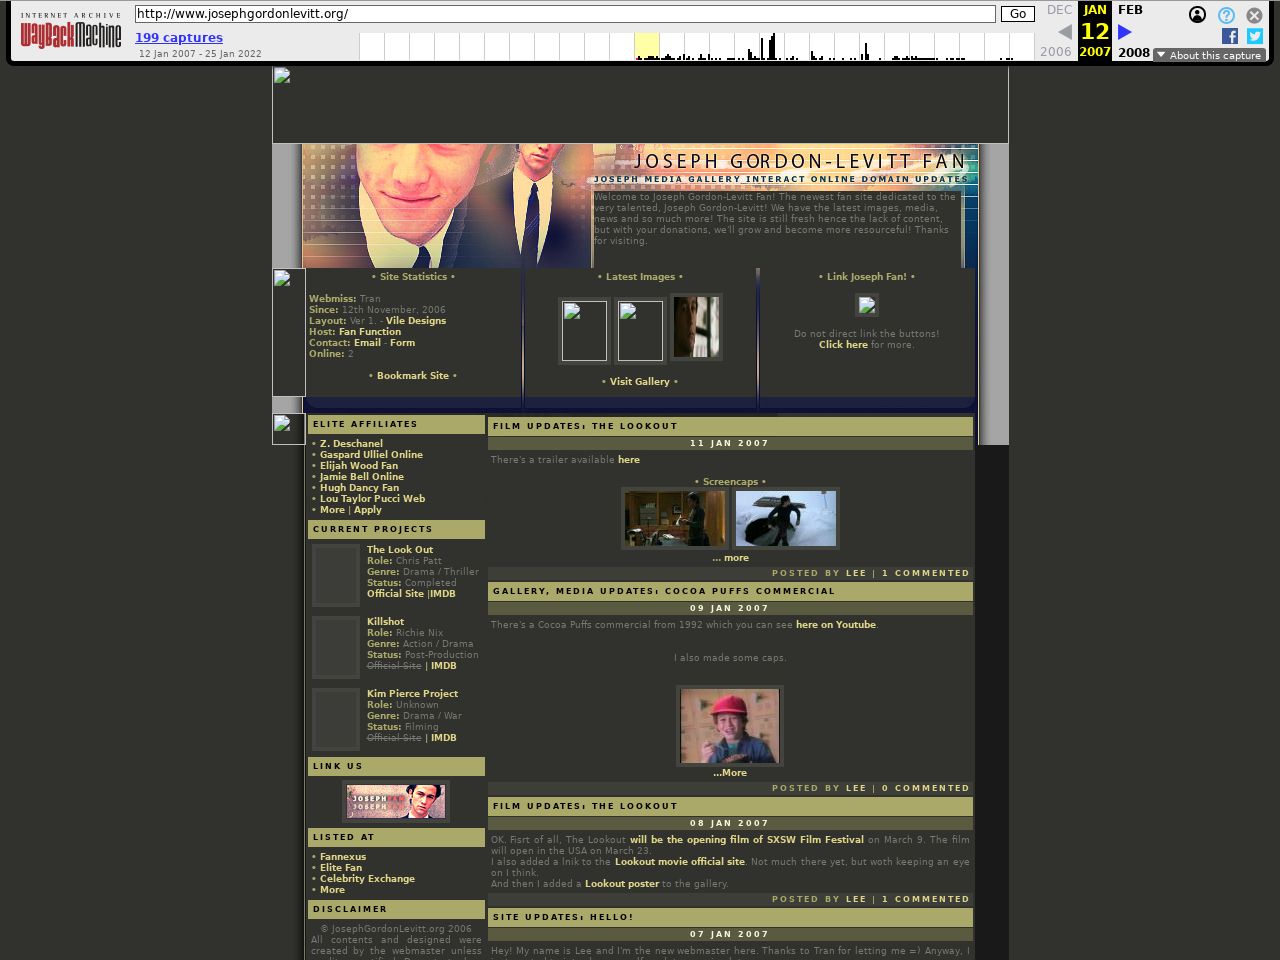
Task: Open the Lookout trailer via here link
Action: click(x=629, y=459)
